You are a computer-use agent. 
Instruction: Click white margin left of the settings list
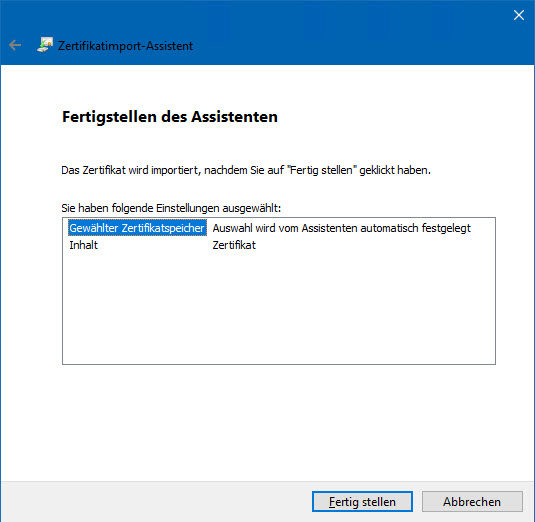[31, 290]
